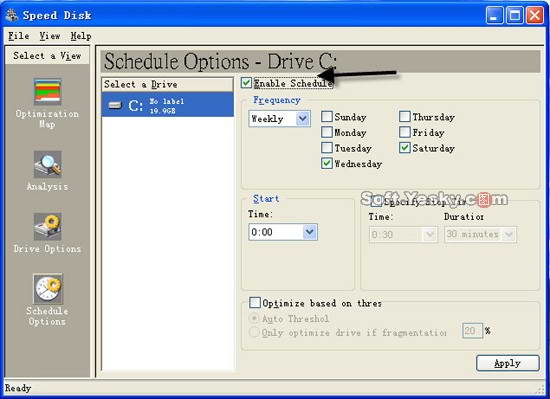This screenshot has height=399, width=550.
Task: Check the Sunday checkbox
Action: pos(327,116)
